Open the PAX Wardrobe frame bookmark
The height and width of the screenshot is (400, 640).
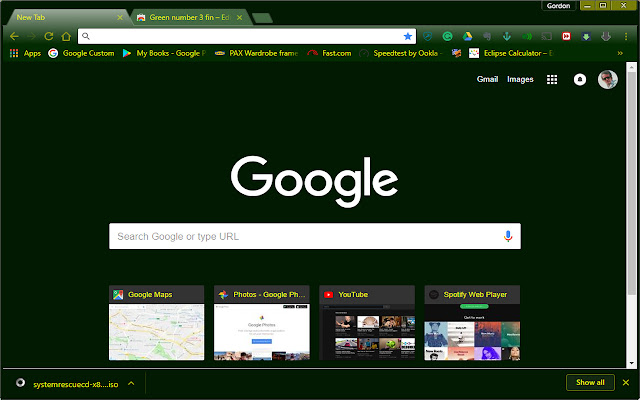(x=257, y=53)
